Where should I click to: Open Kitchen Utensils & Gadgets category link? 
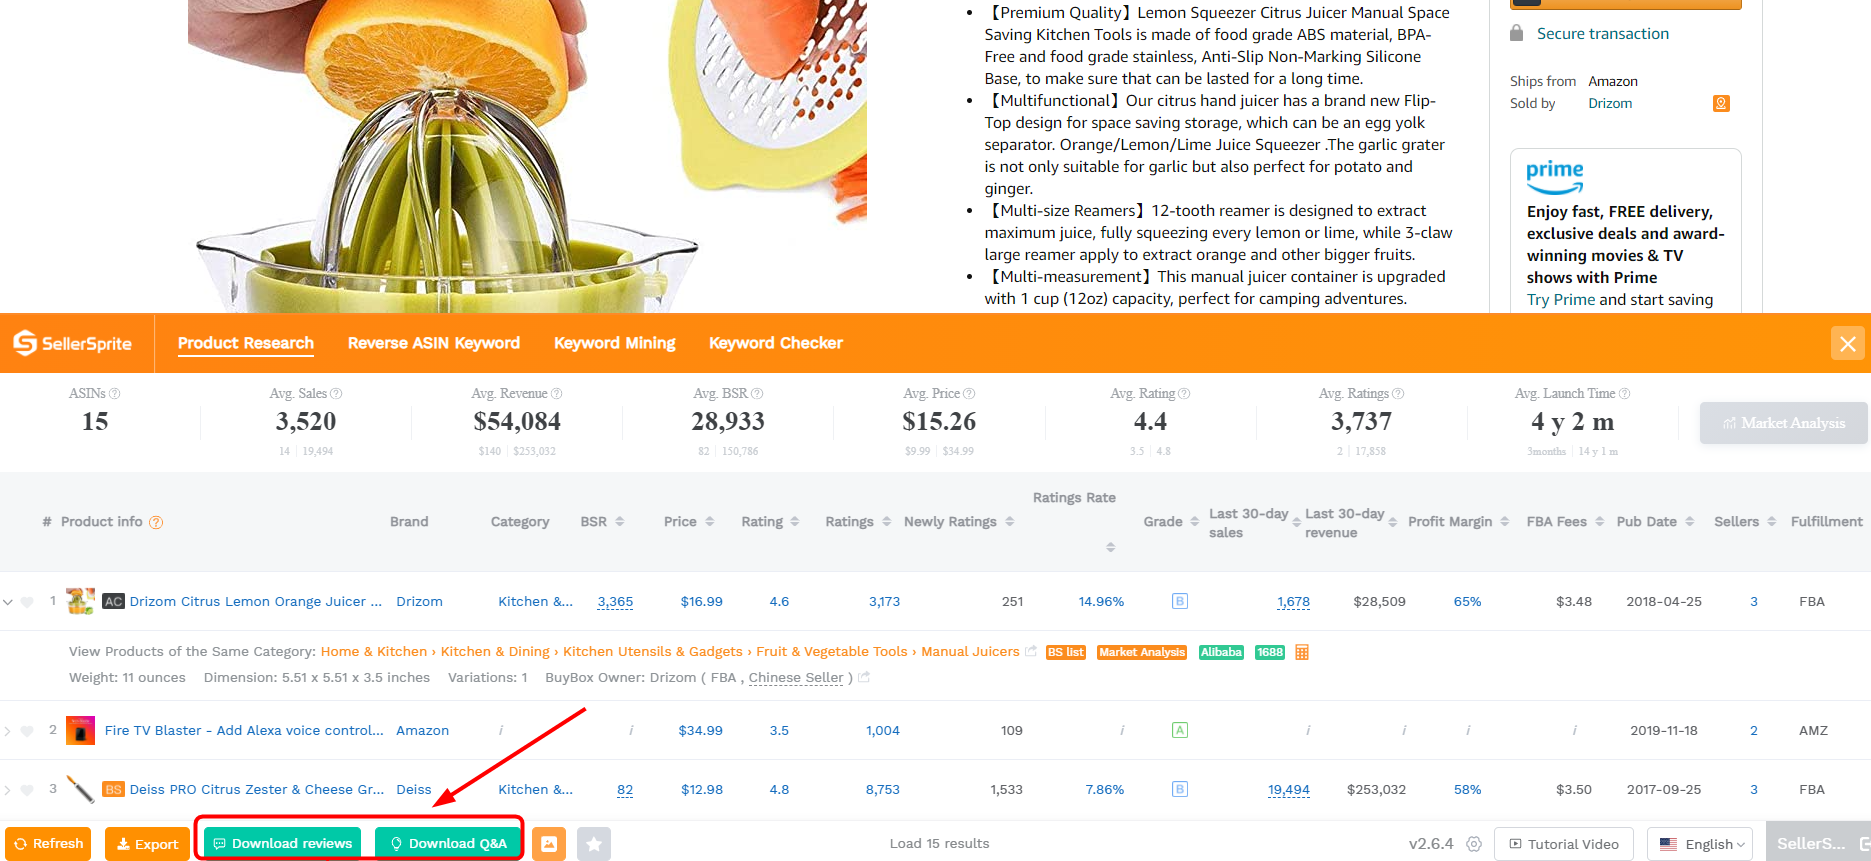(x=653, y=651)
